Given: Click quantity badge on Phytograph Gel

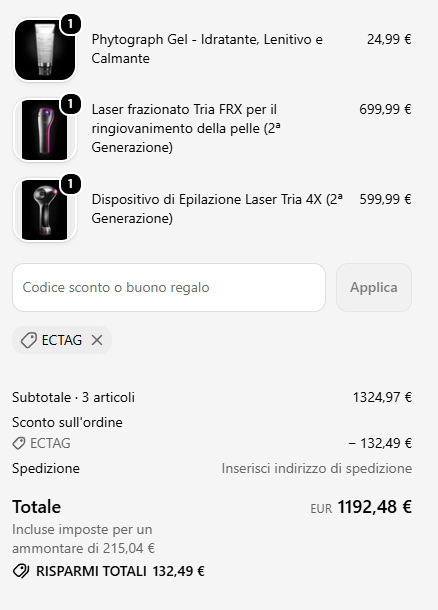Looking at the screenshot, I should pyautogui.click(x=70, y=25).
